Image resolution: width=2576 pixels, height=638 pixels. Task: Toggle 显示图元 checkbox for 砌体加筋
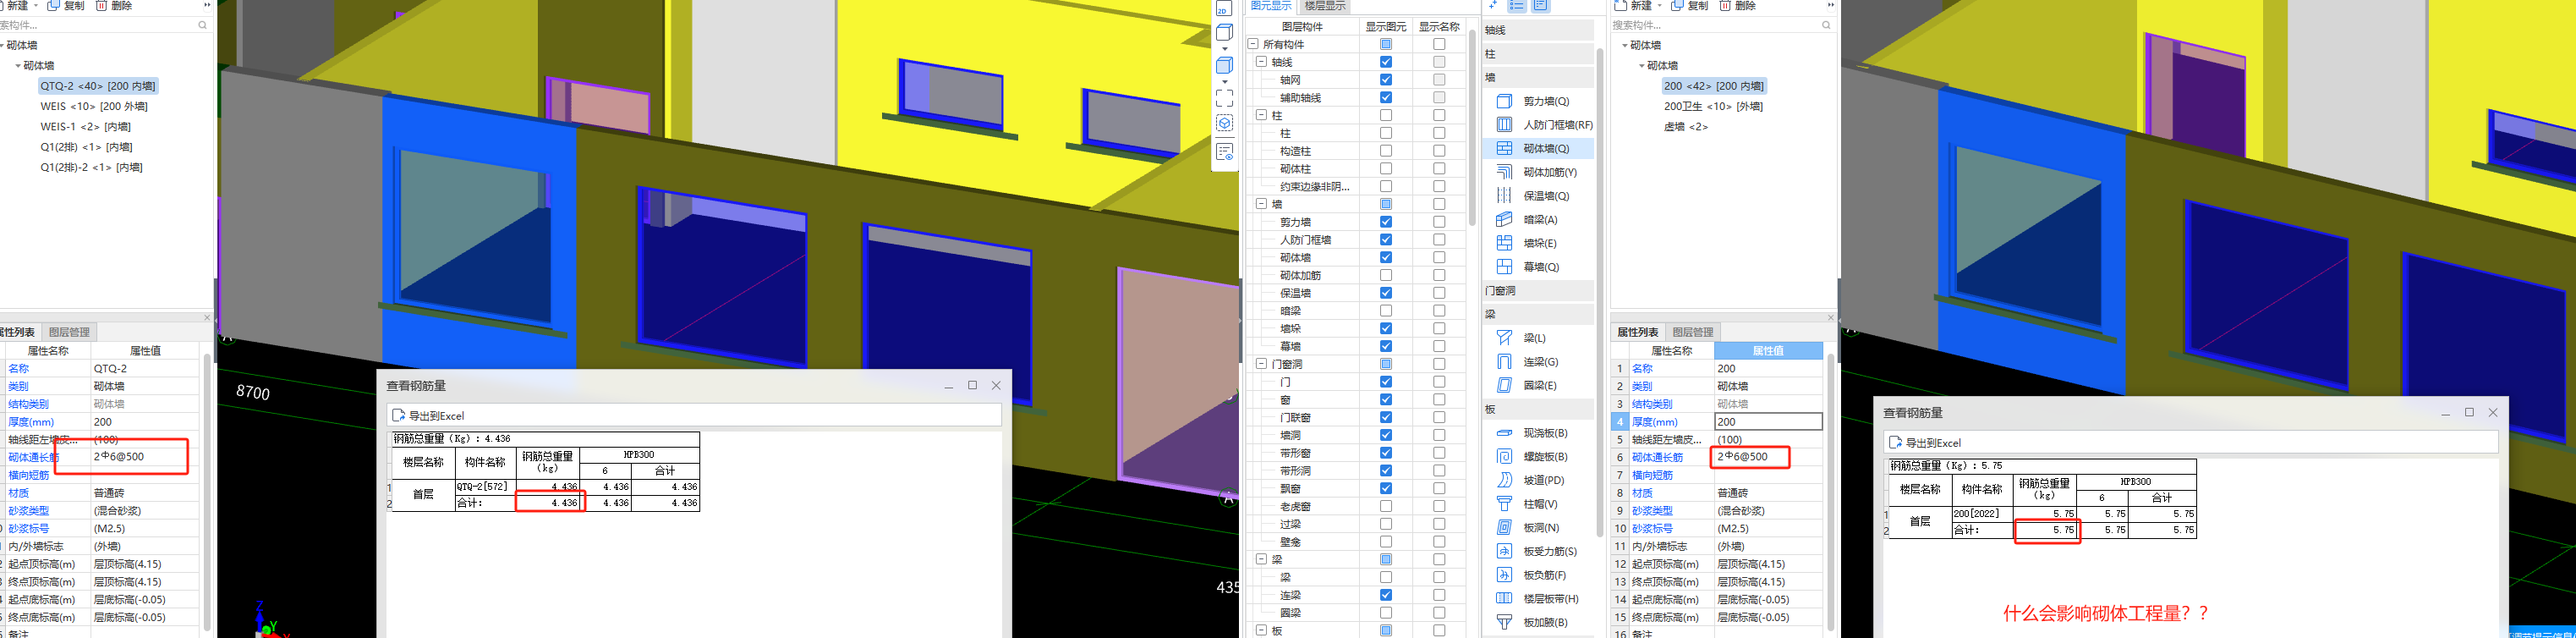1385,275
